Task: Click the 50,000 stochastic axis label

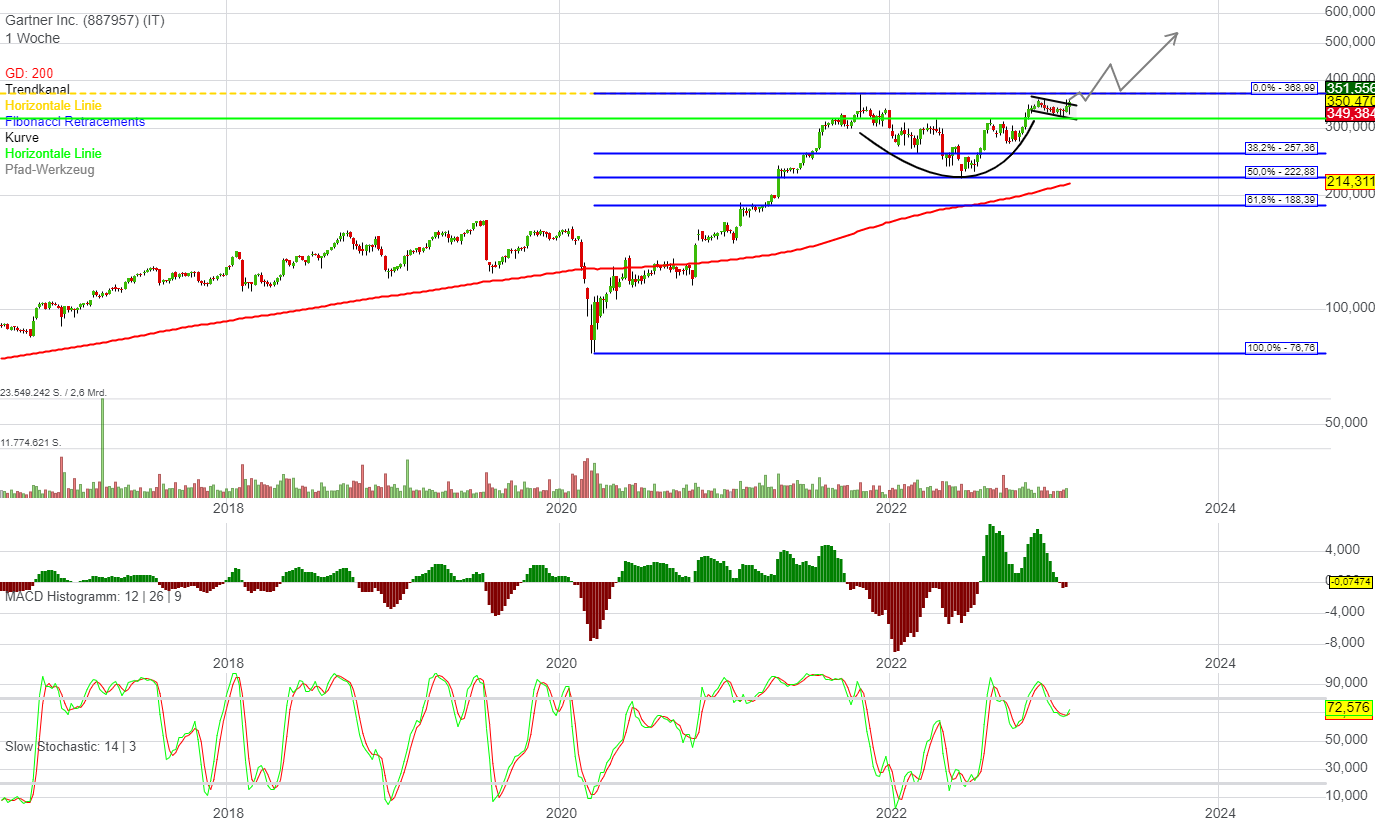Action: [x=1348, y=740]
